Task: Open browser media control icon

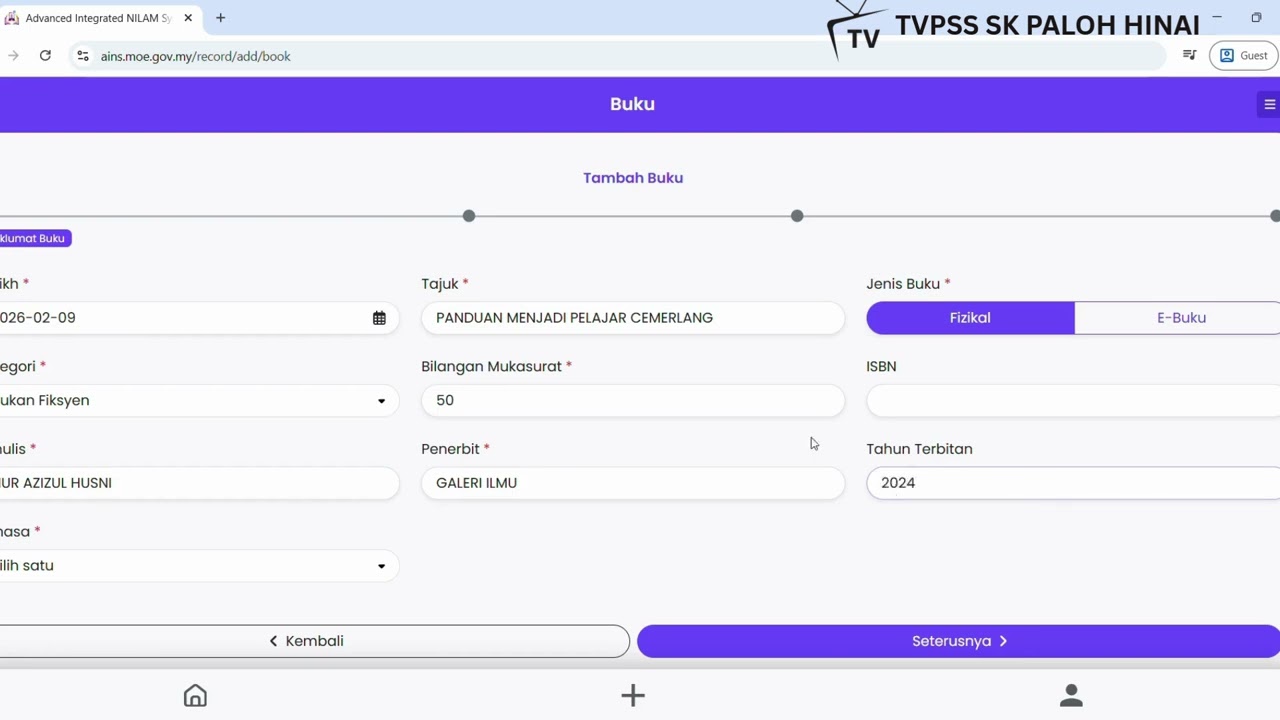Action: coord(1189,56)
